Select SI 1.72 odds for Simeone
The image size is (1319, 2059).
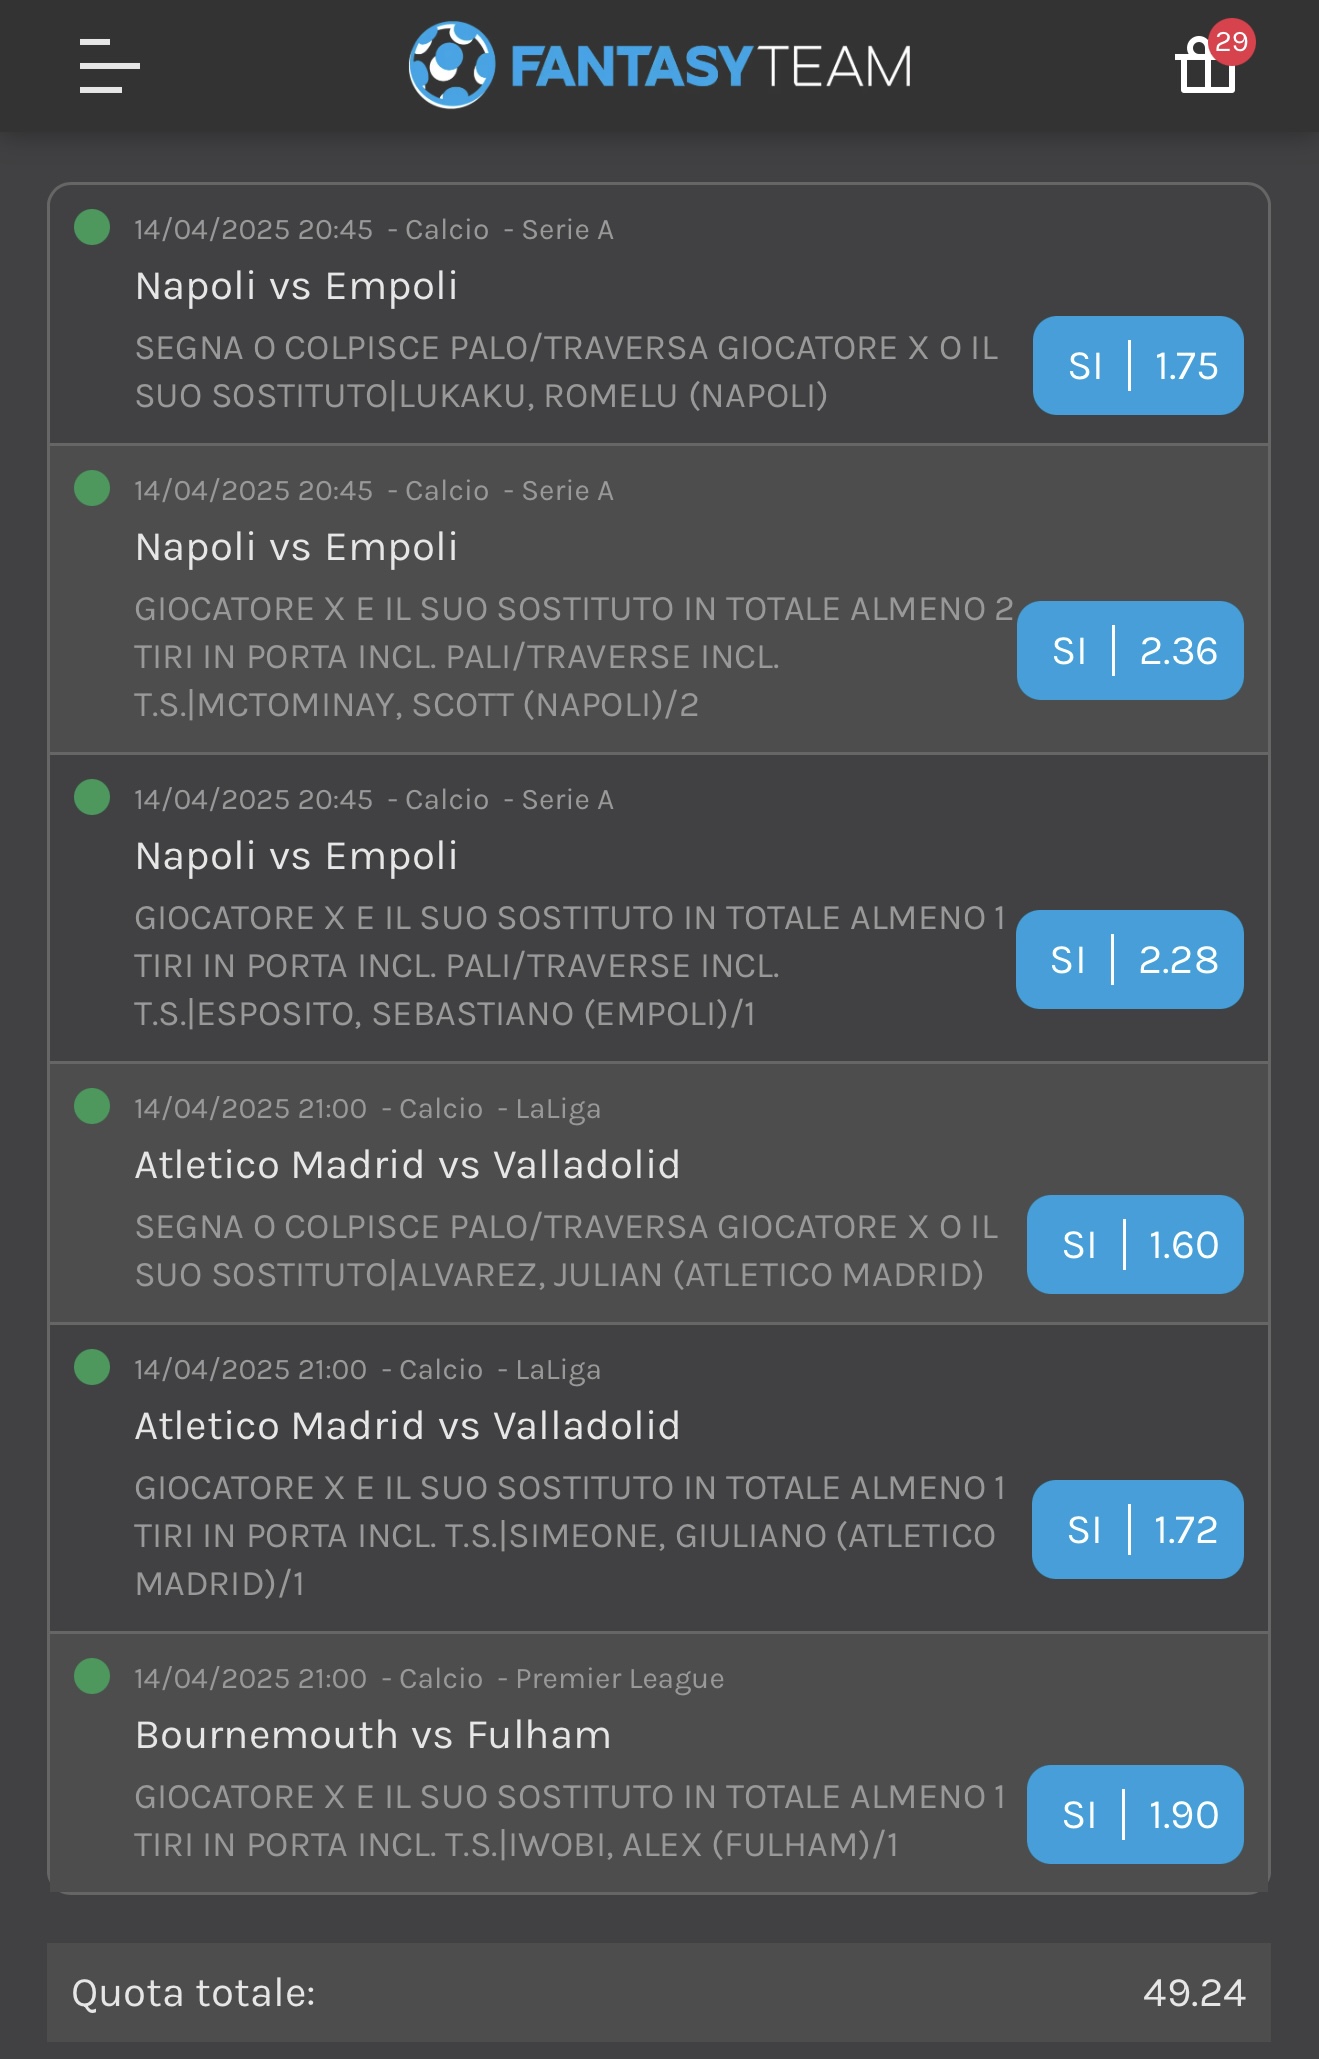(1138, 1530)
